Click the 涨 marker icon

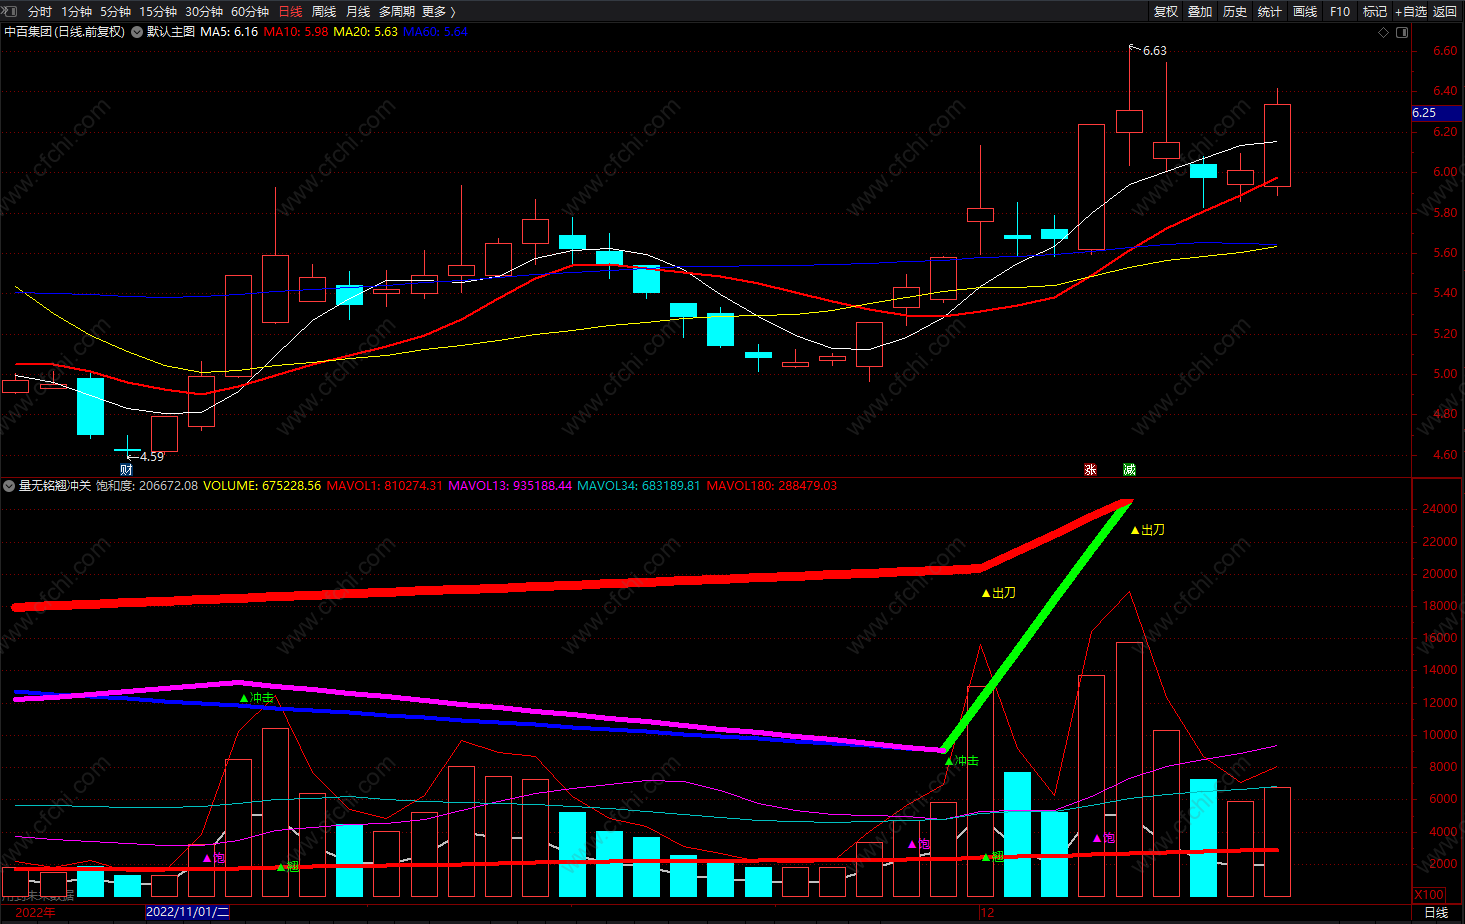1090,469
